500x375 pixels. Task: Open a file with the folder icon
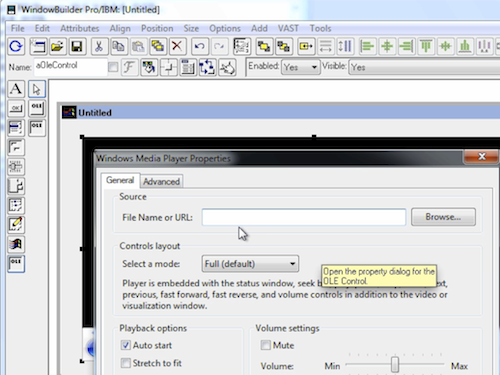57,46
